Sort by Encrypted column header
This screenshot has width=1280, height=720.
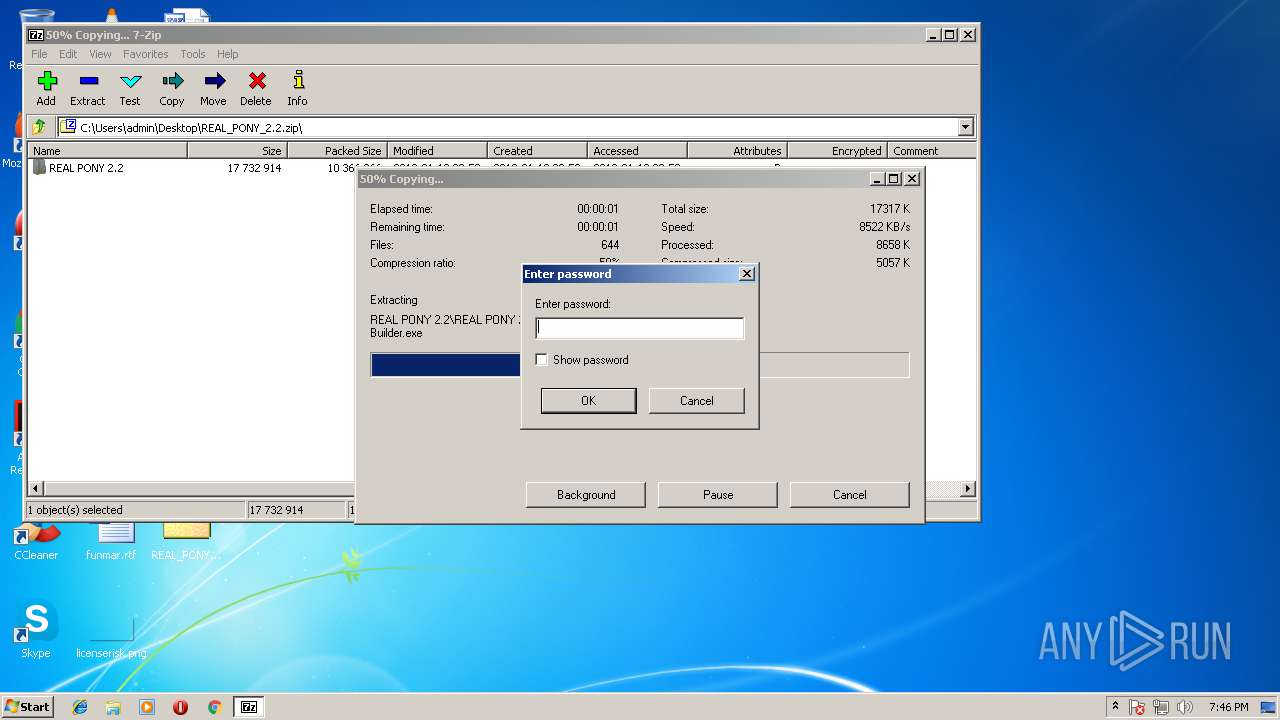[838, 151]
